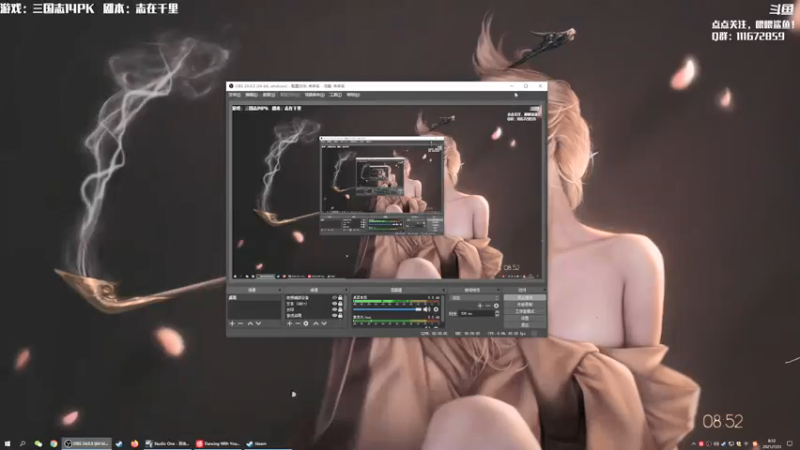The image size is (800, 450).
Task: Open the Help menu in OBS
Action: tap(353, 95)
